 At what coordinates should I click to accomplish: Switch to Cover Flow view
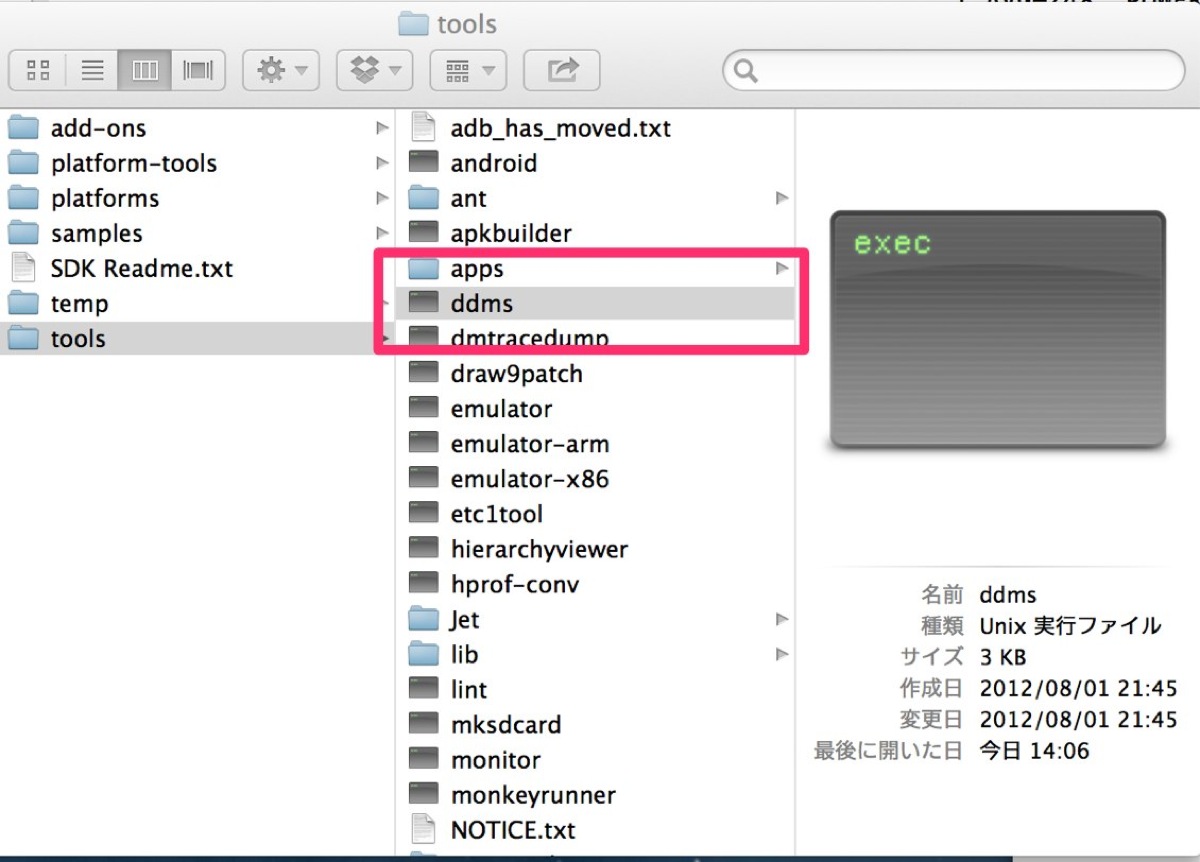click(x=198, y=70)
